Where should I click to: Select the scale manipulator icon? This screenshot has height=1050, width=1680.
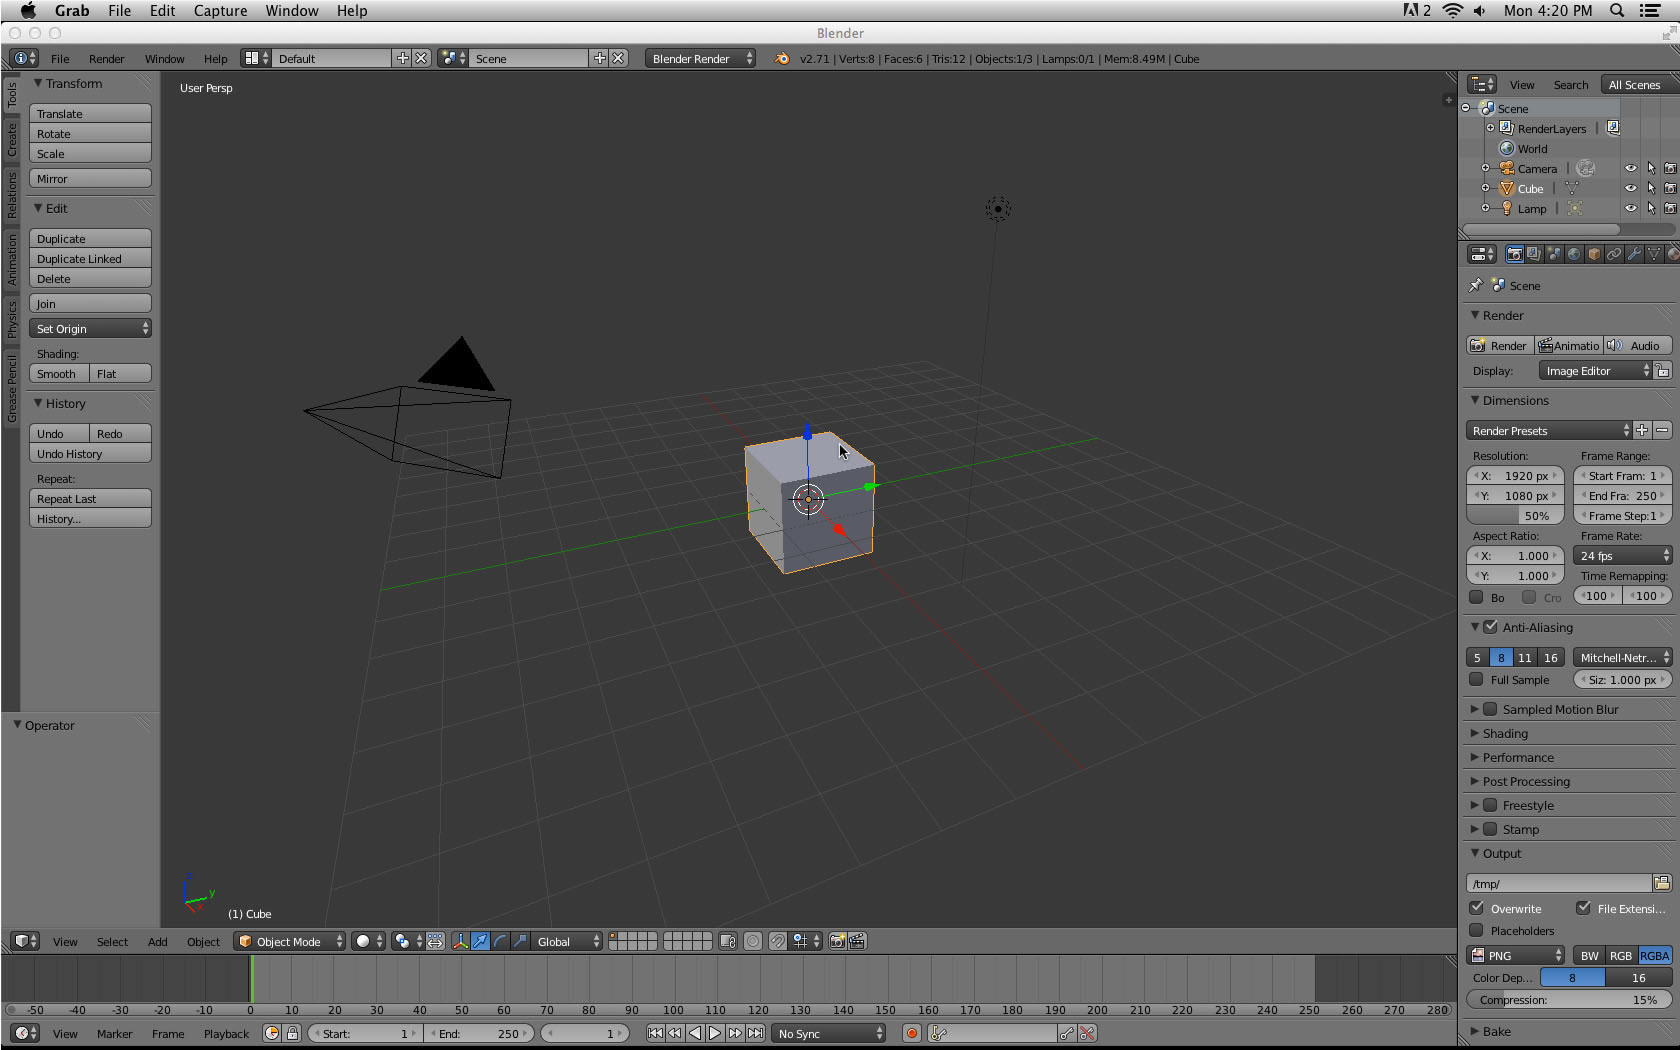520,941
